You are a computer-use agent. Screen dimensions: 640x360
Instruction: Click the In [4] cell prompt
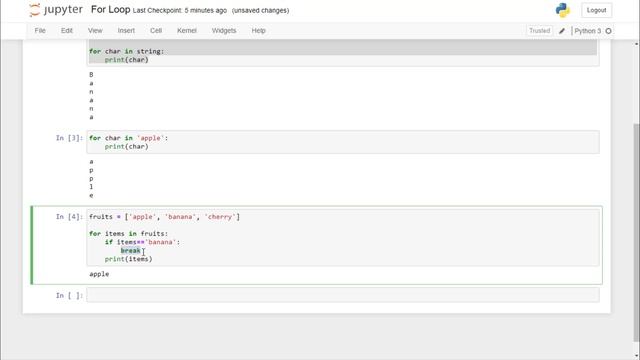click(69, 217)
